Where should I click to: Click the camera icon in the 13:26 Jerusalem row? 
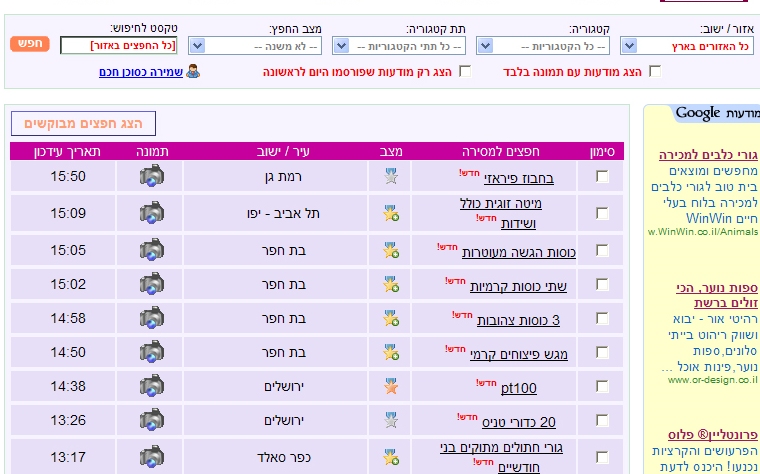151,421
